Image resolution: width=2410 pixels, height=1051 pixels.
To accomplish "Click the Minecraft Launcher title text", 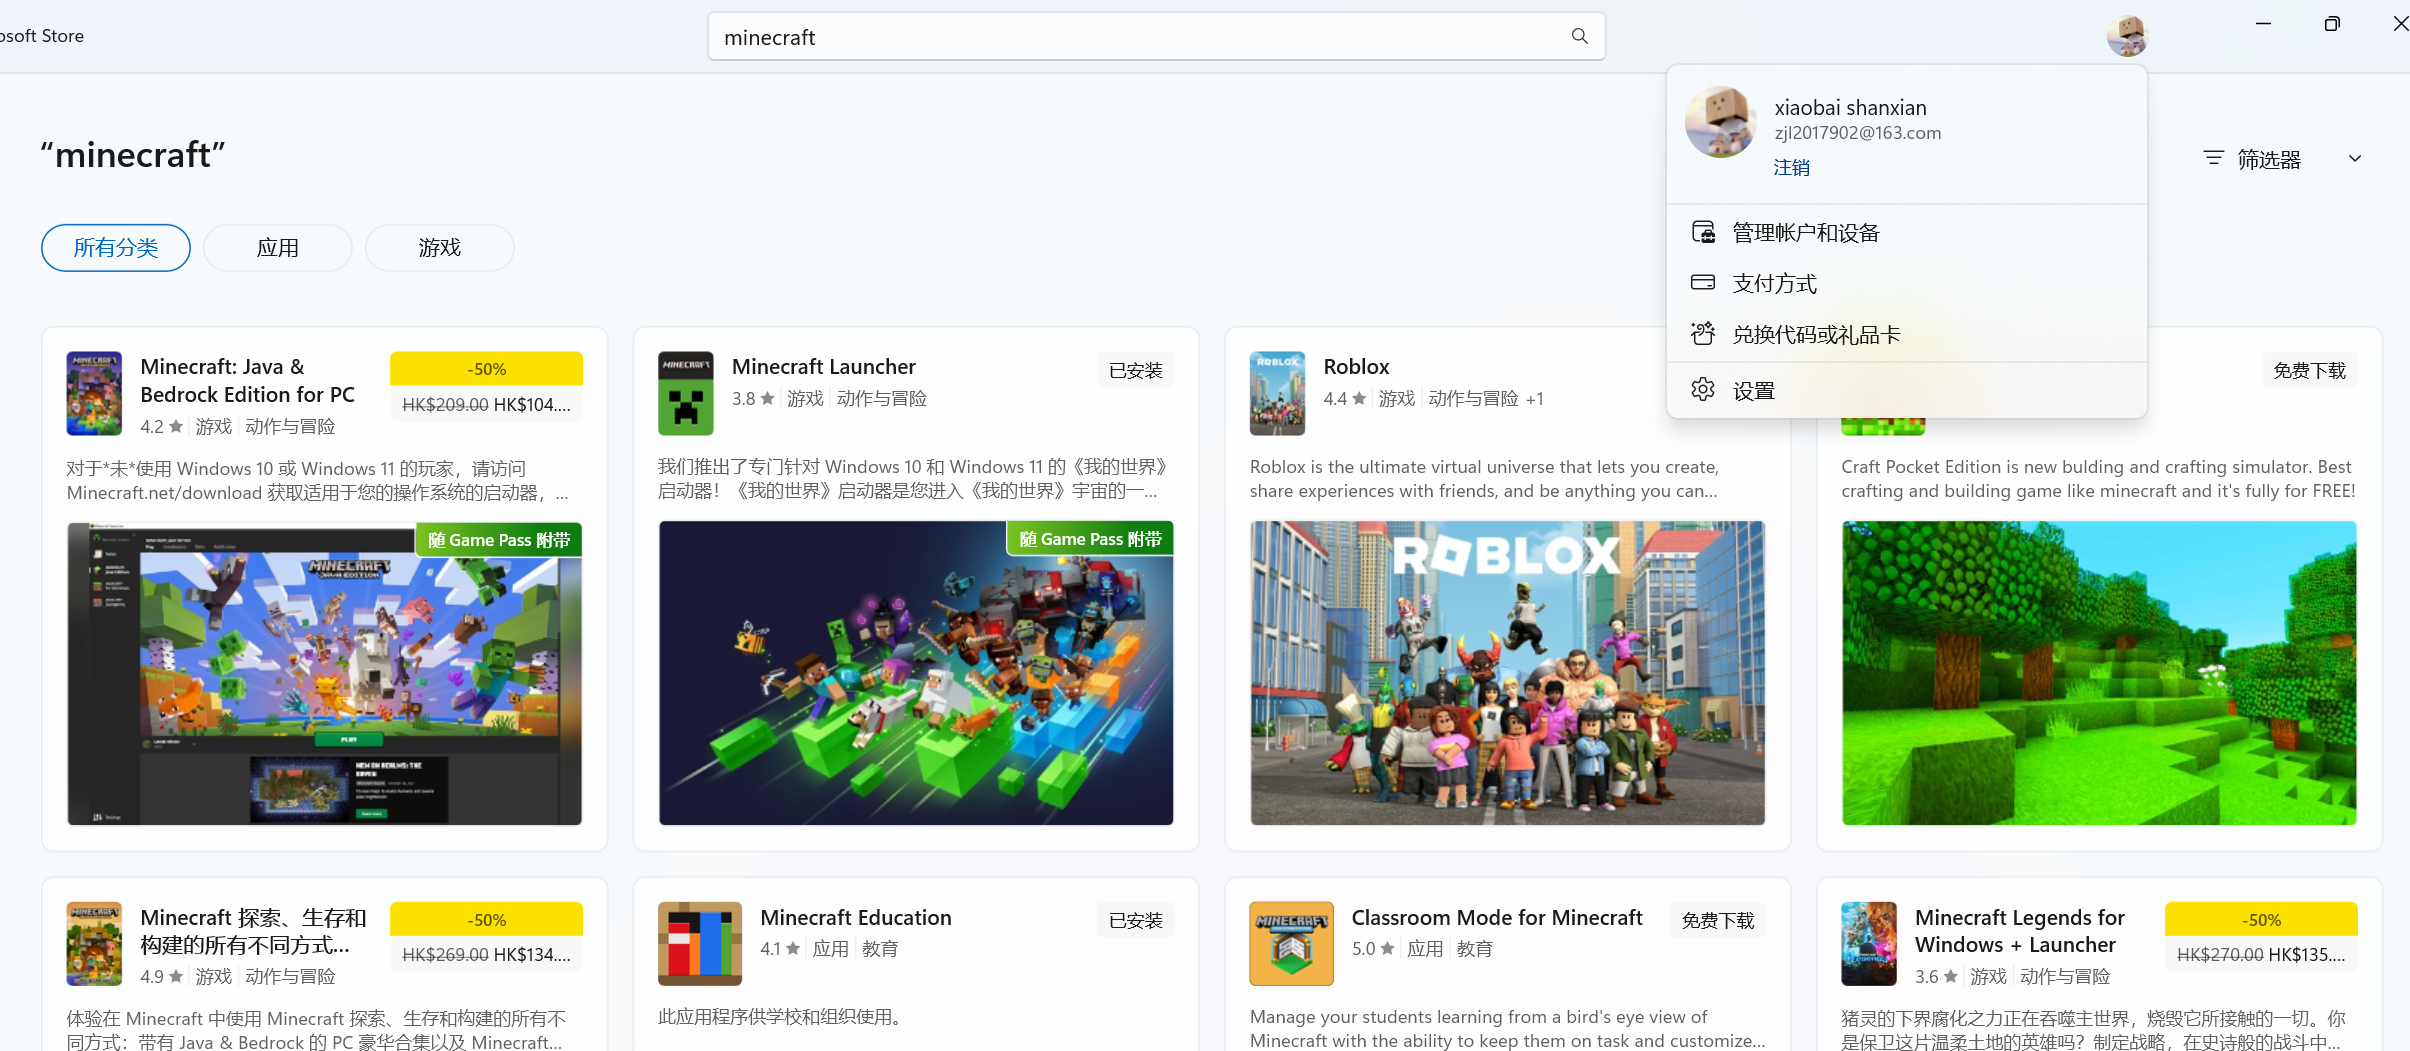I will (824, 367).
